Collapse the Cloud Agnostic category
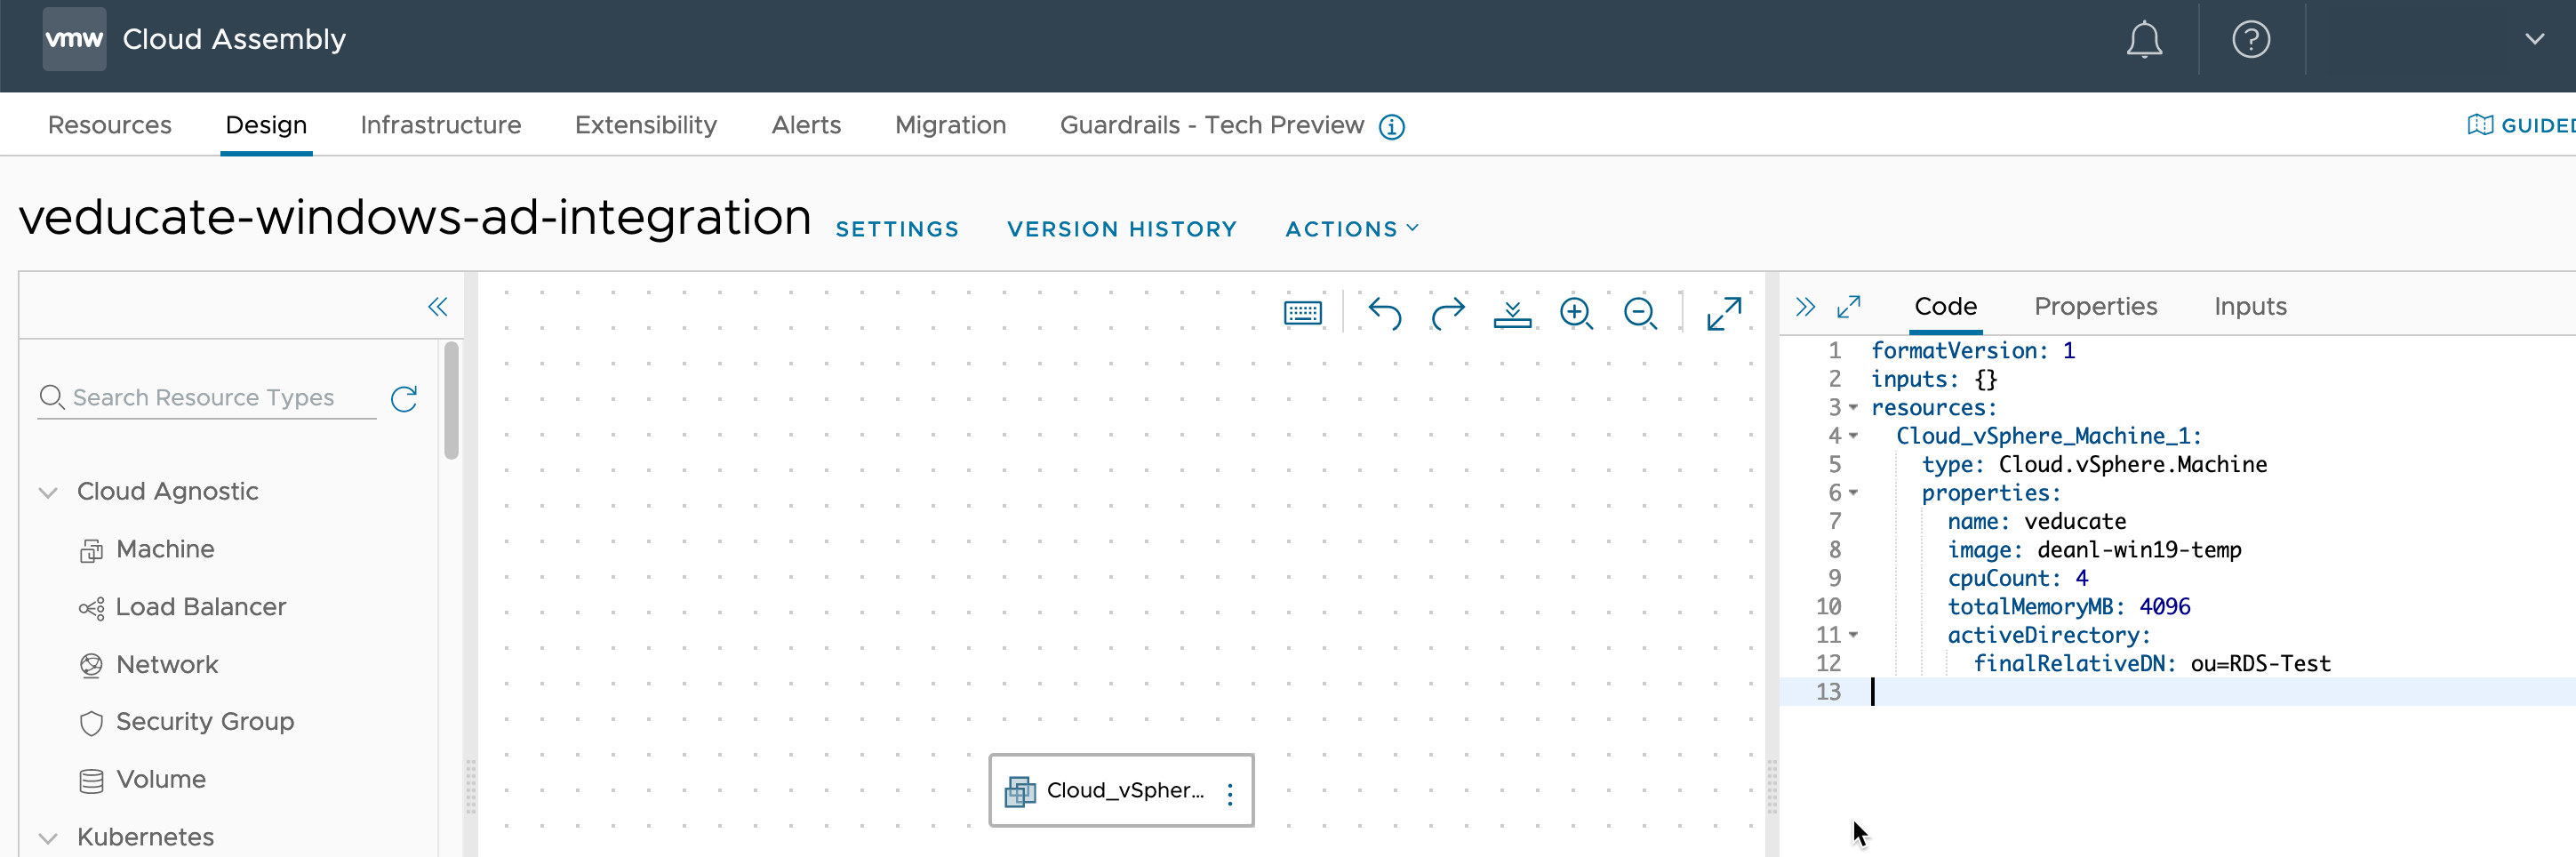Image resolution: width=2576 pixels, height=857 pixels. 48,492
